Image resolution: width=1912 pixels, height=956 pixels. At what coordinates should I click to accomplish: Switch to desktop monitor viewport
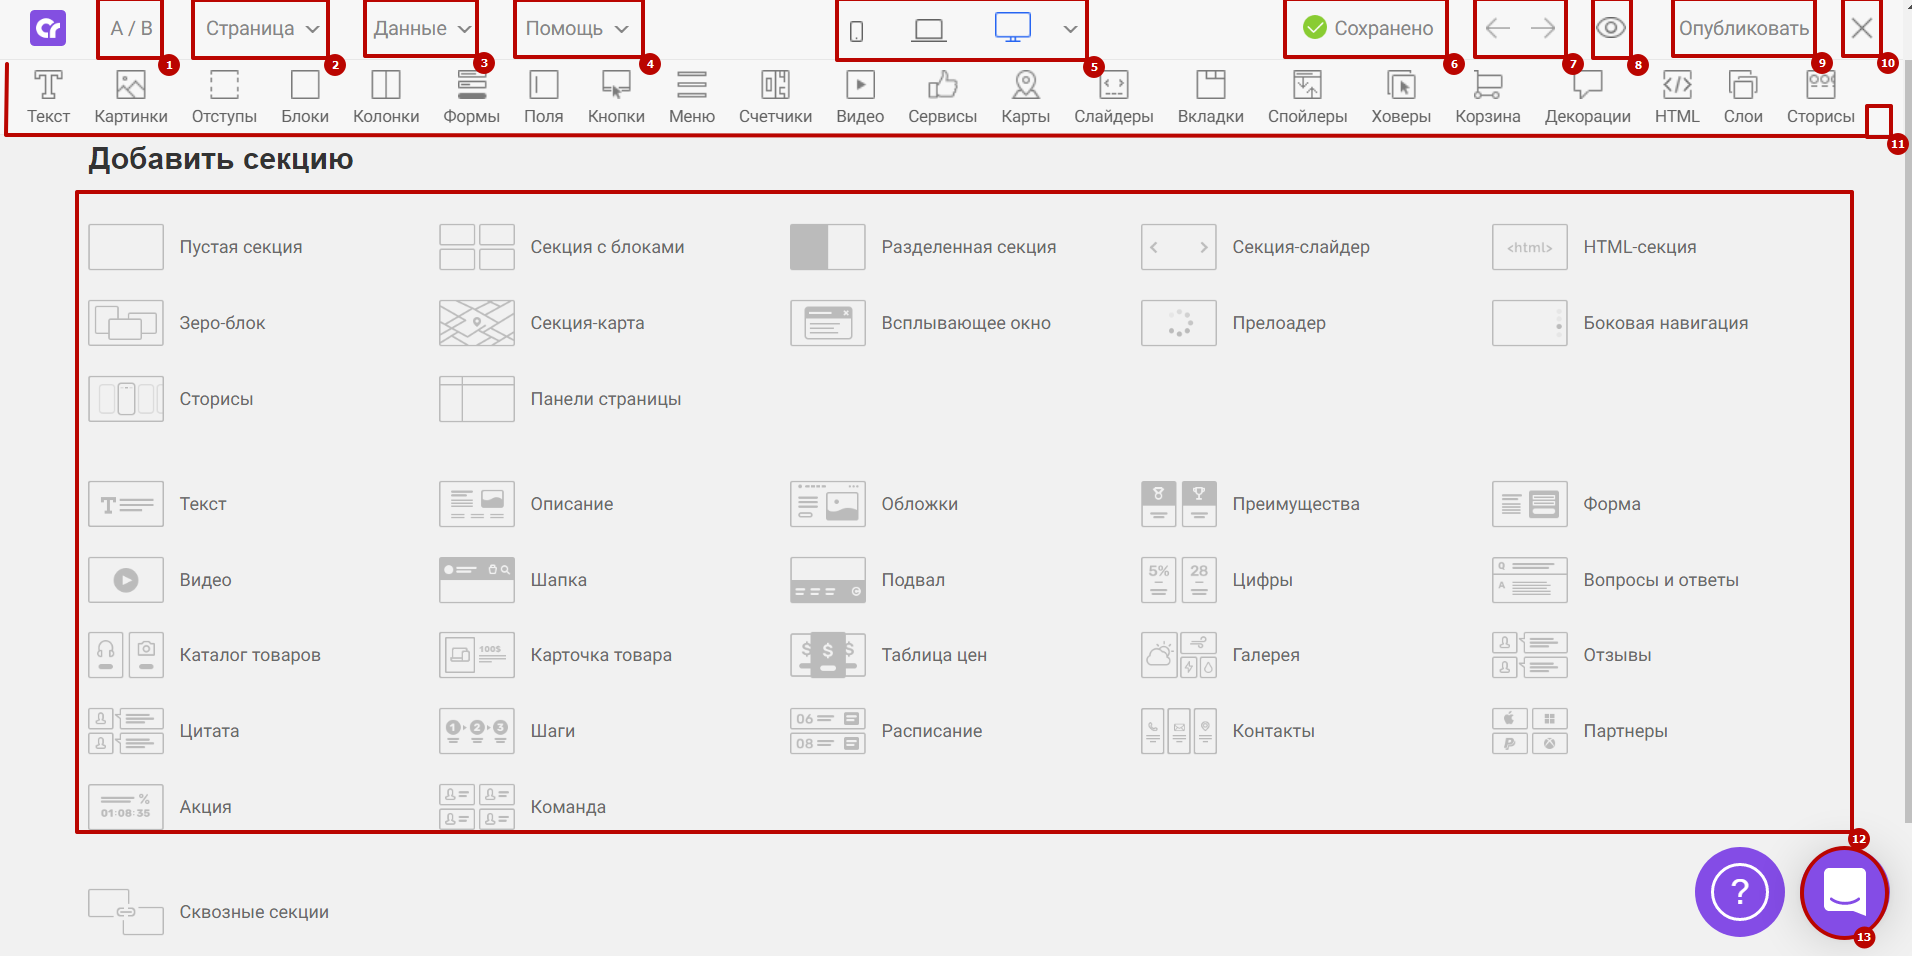1013,28
